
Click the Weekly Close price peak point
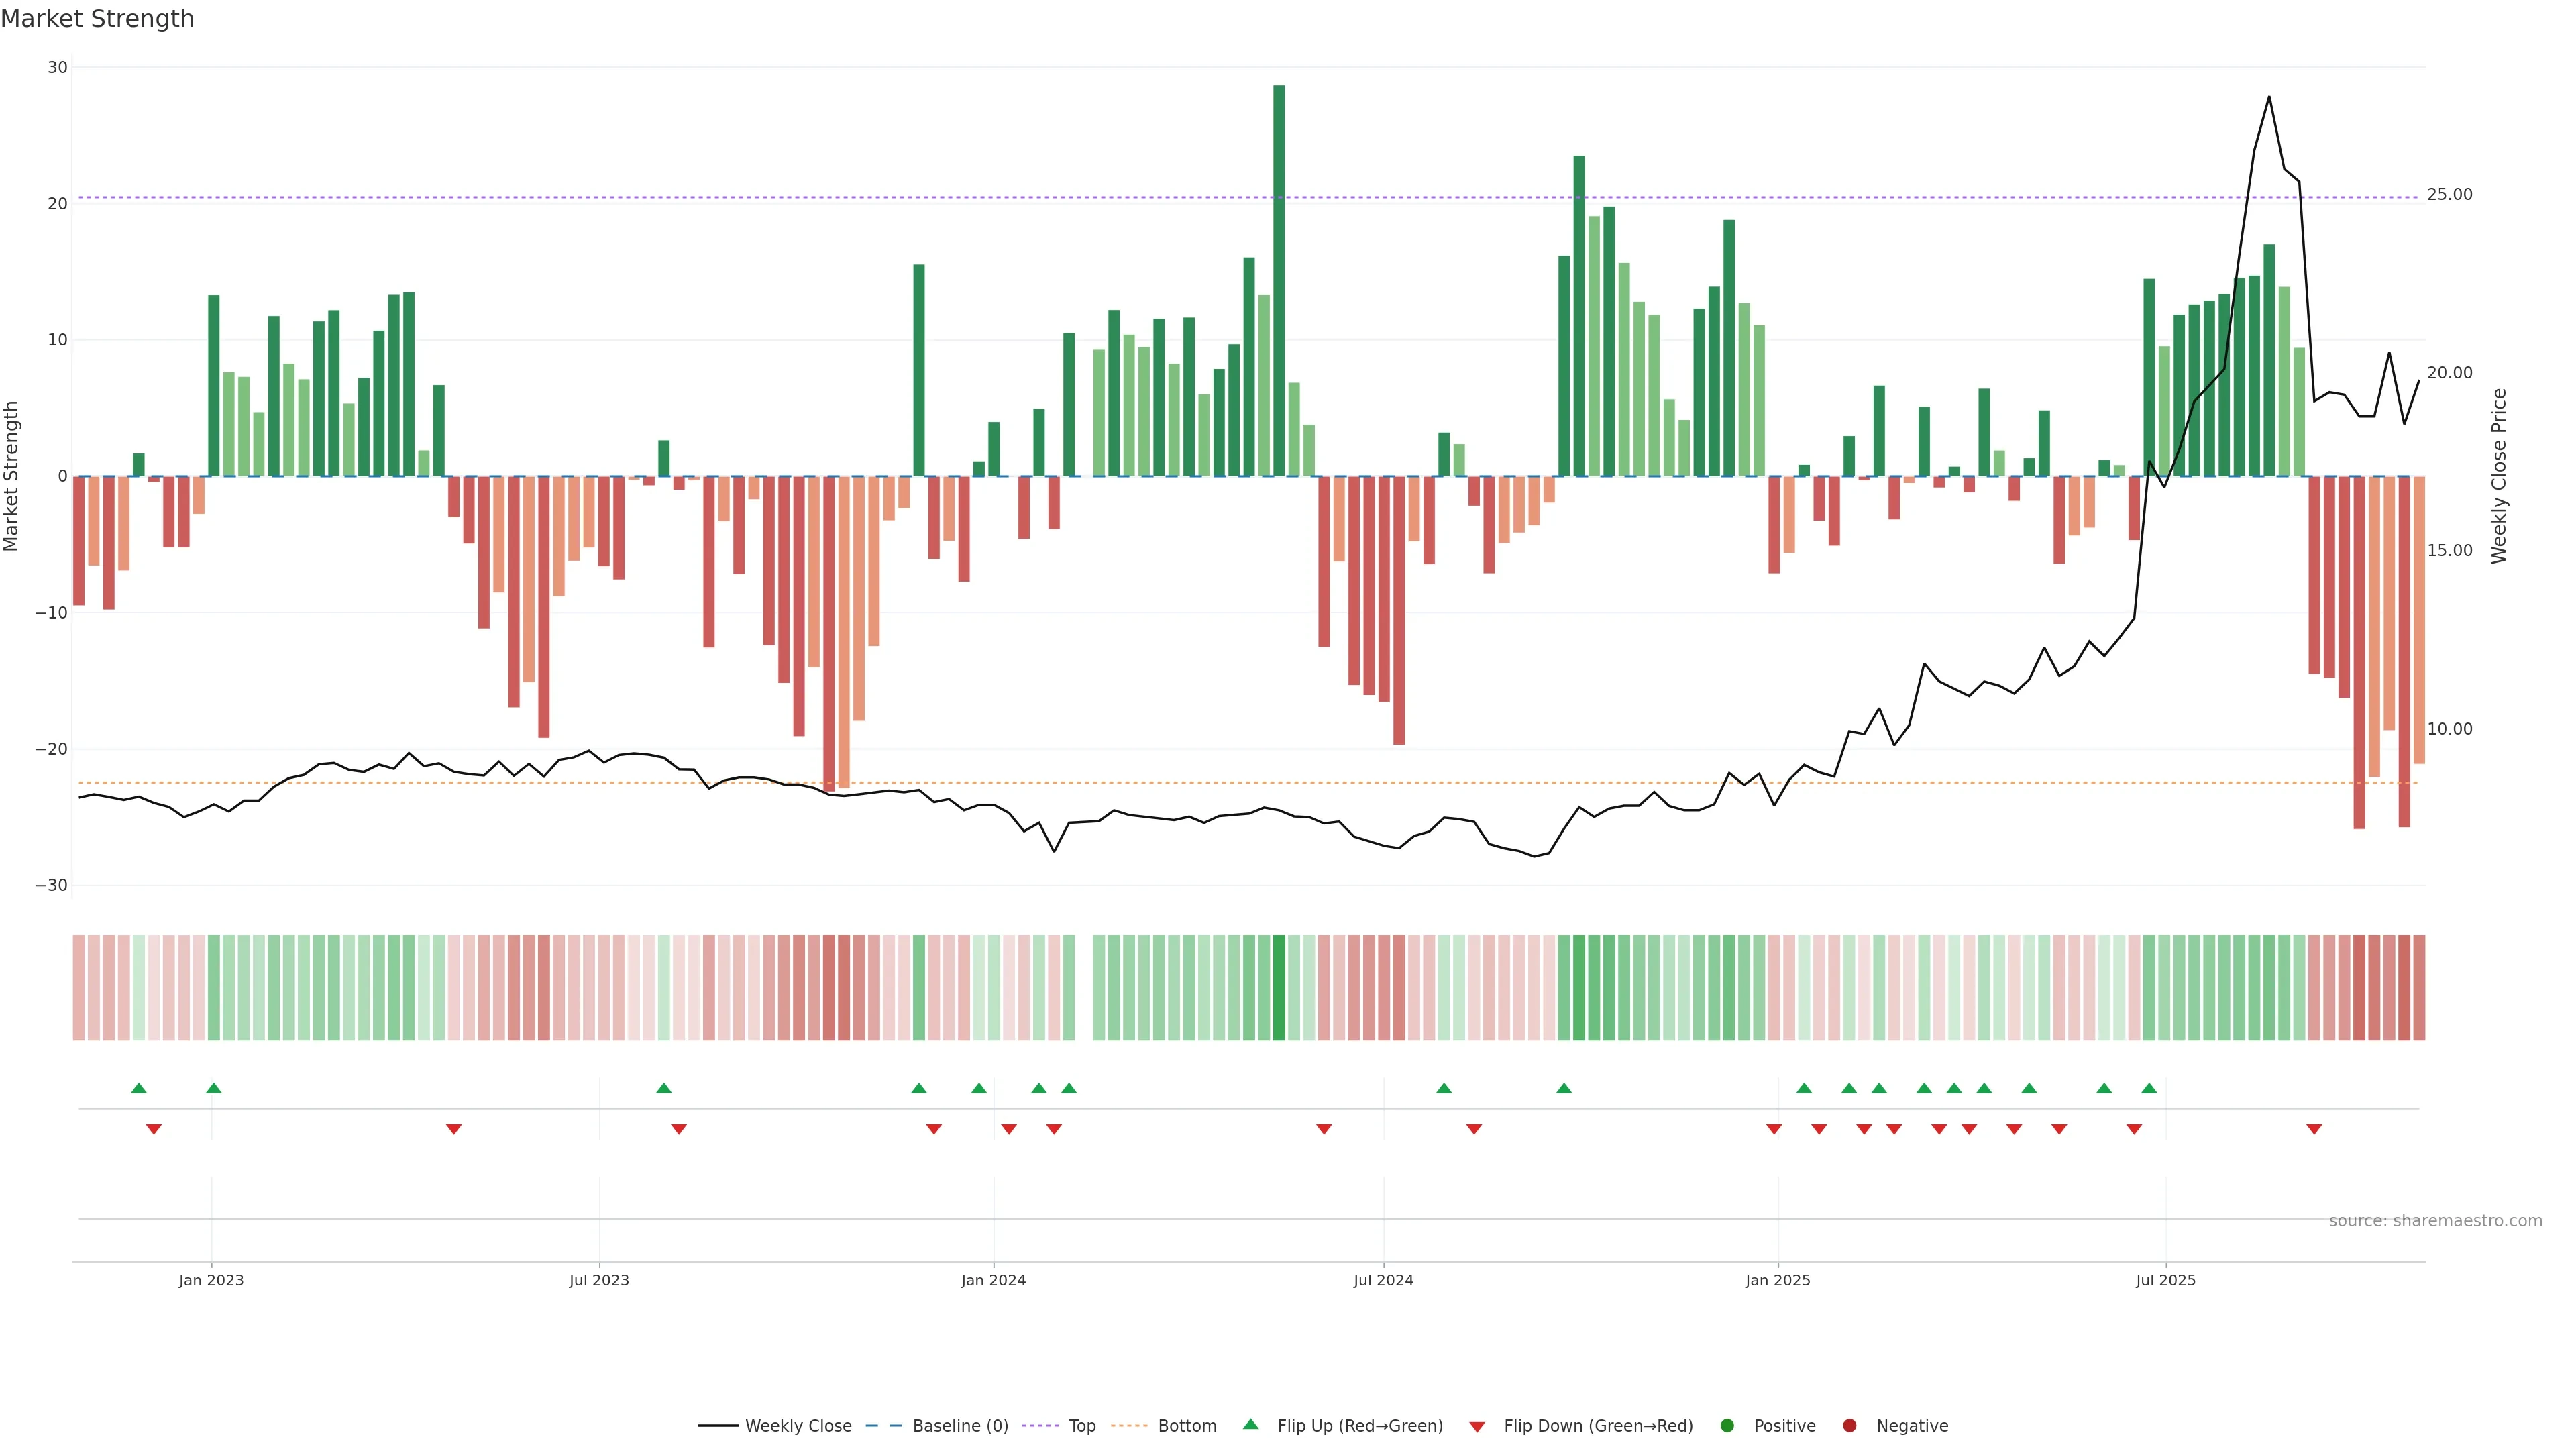point(2269,97)
